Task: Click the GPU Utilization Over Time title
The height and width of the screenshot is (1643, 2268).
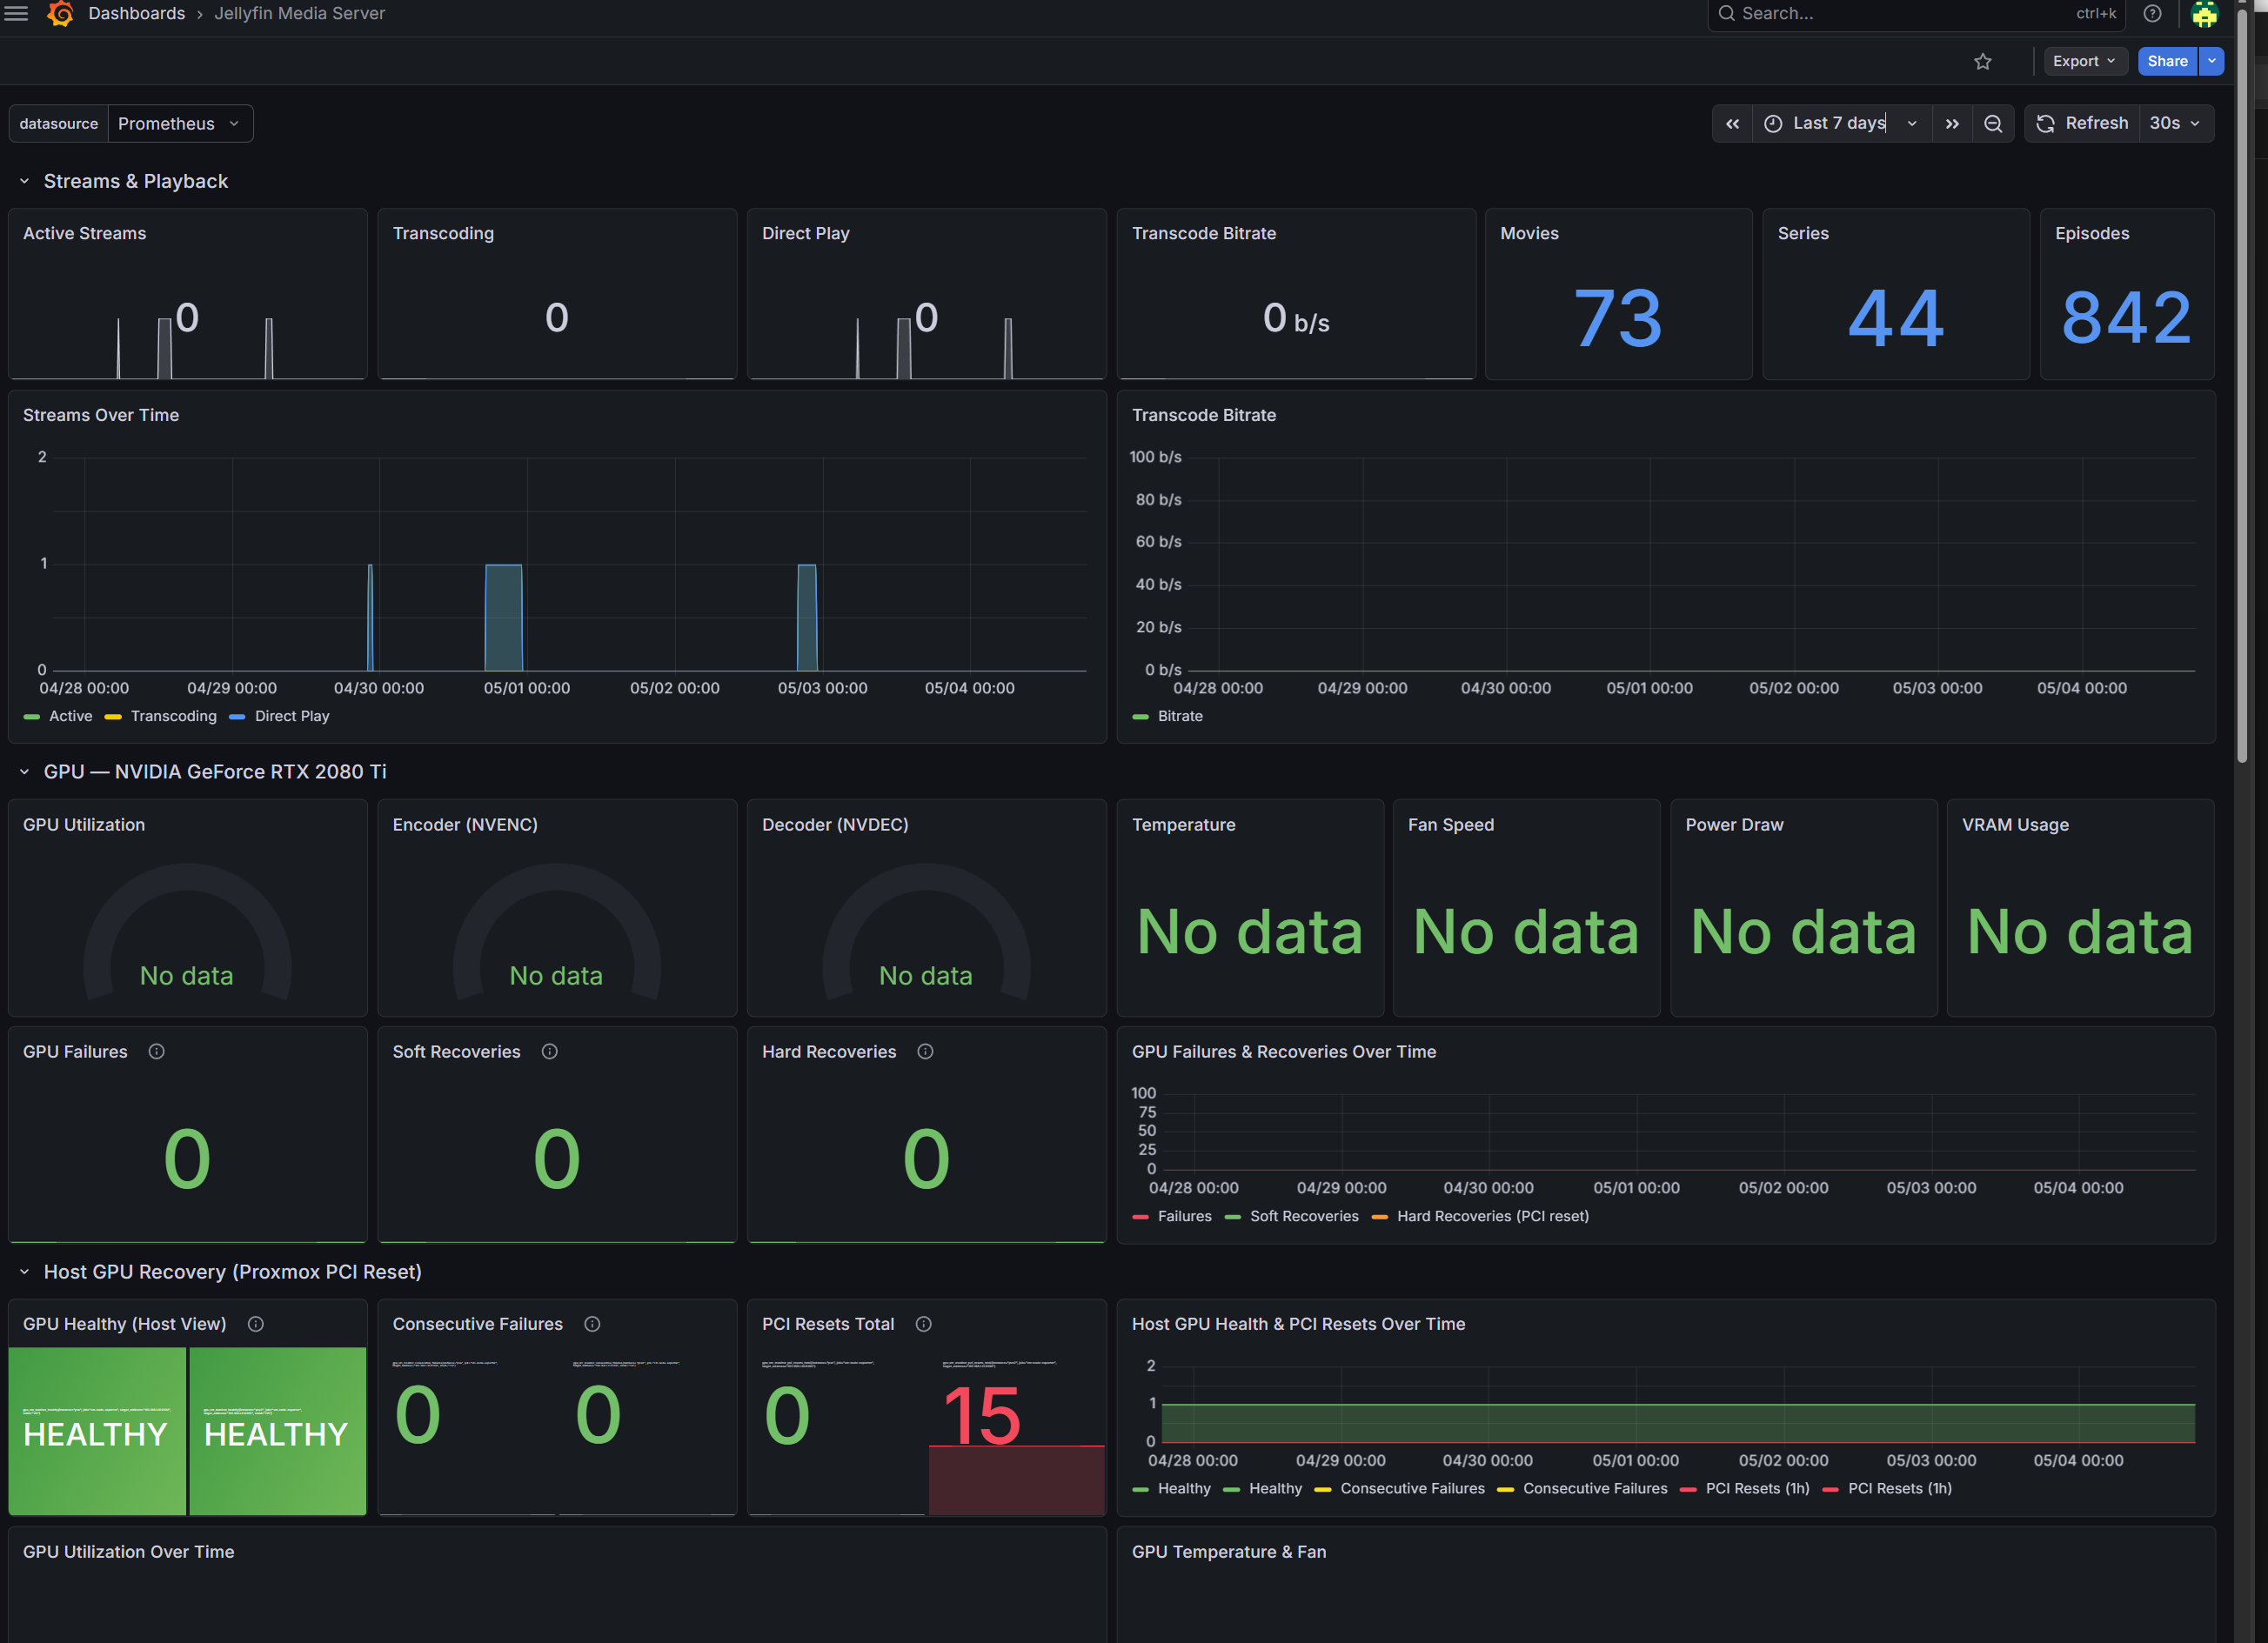Action: coord(128,1551)
